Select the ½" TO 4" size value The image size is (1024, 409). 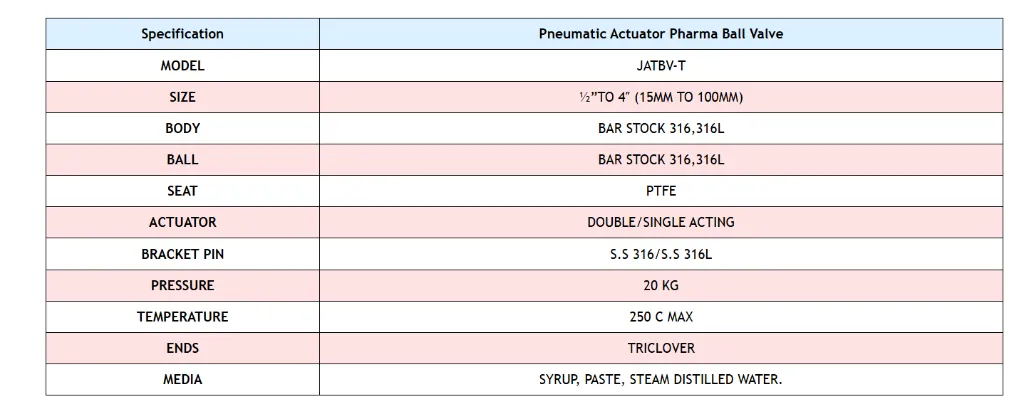660,97
